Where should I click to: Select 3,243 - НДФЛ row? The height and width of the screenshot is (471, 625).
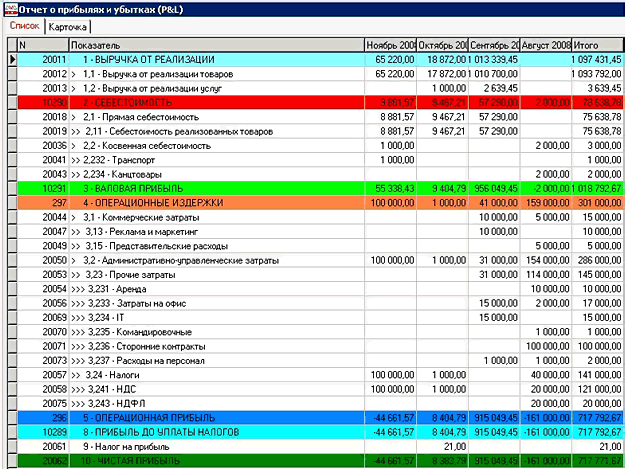point(320,404)
